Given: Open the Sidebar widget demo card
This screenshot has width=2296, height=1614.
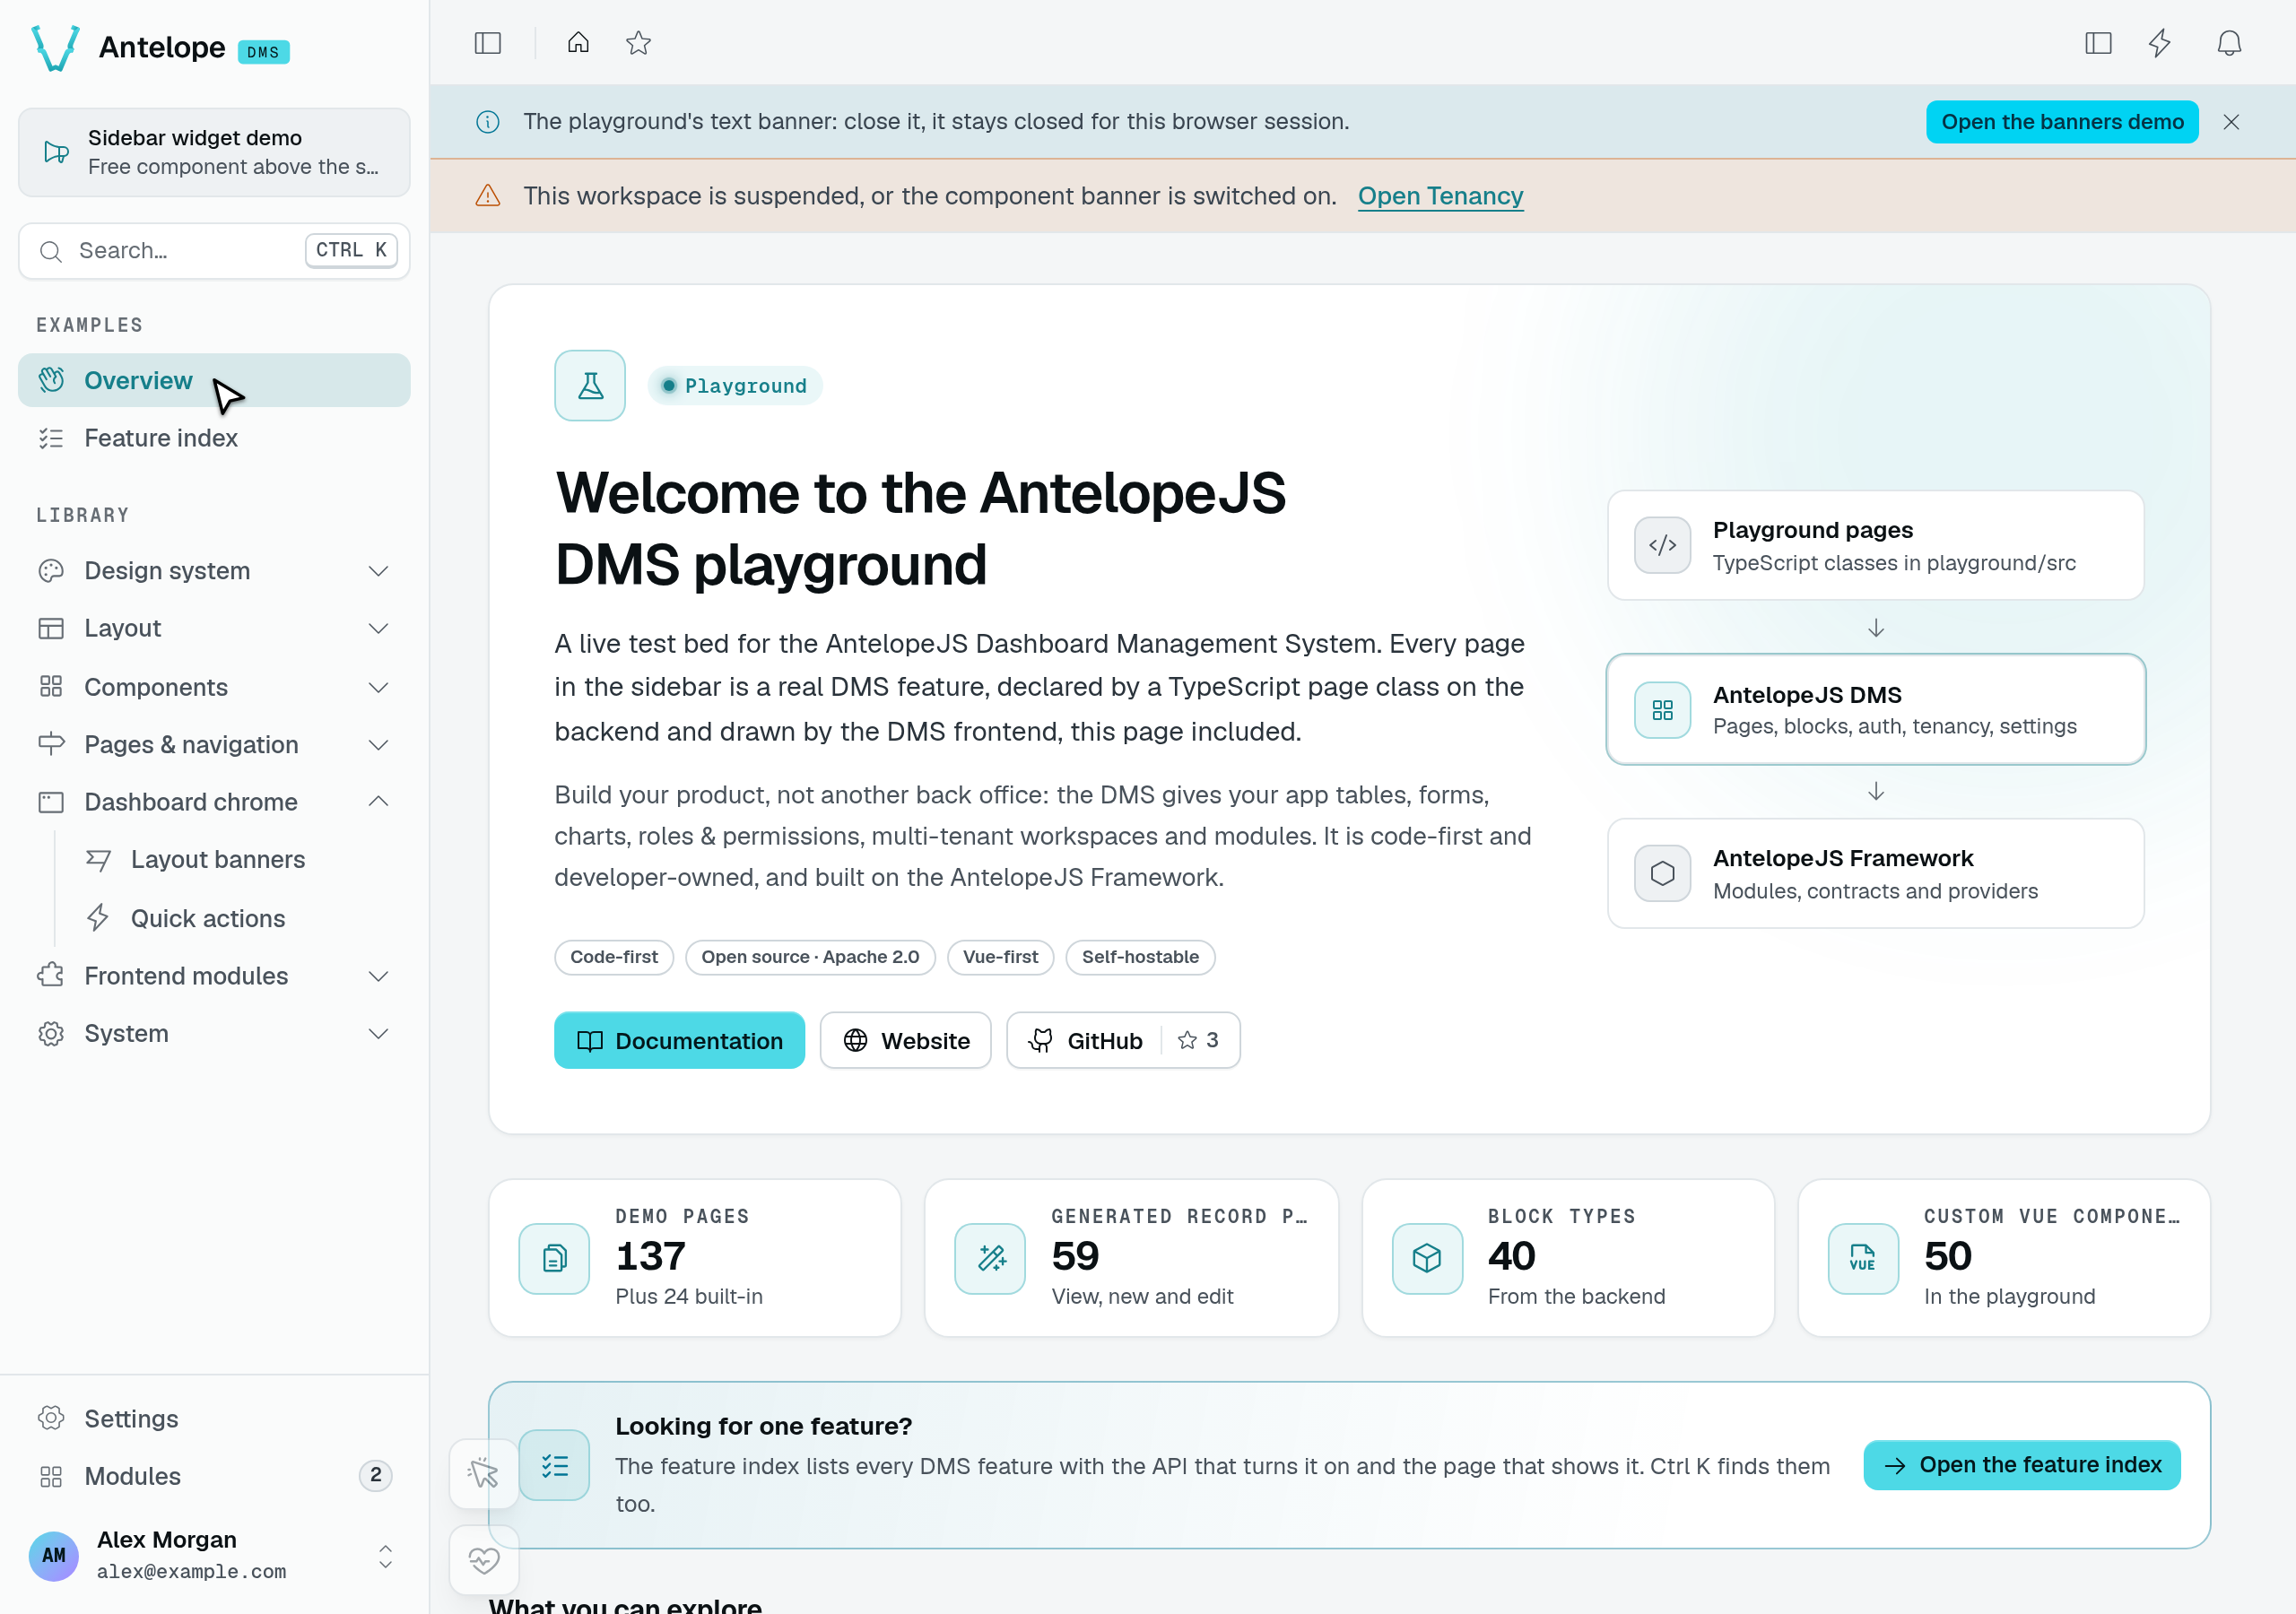Looking at the screenshot, I should click(214, 152).
